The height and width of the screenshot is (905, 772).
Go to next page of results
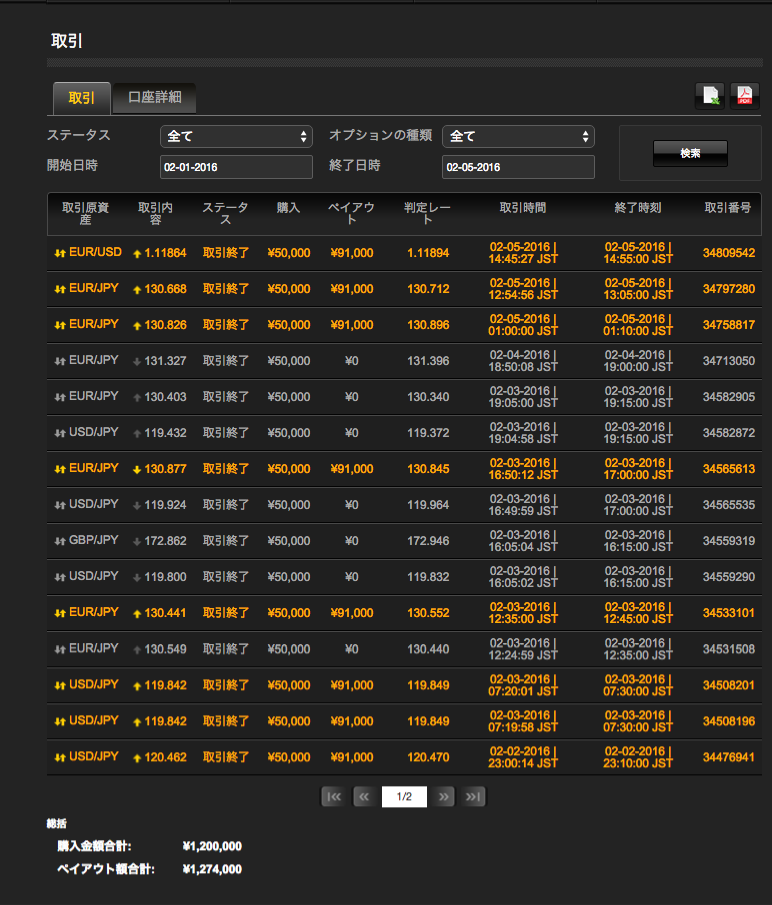[443, 796]
